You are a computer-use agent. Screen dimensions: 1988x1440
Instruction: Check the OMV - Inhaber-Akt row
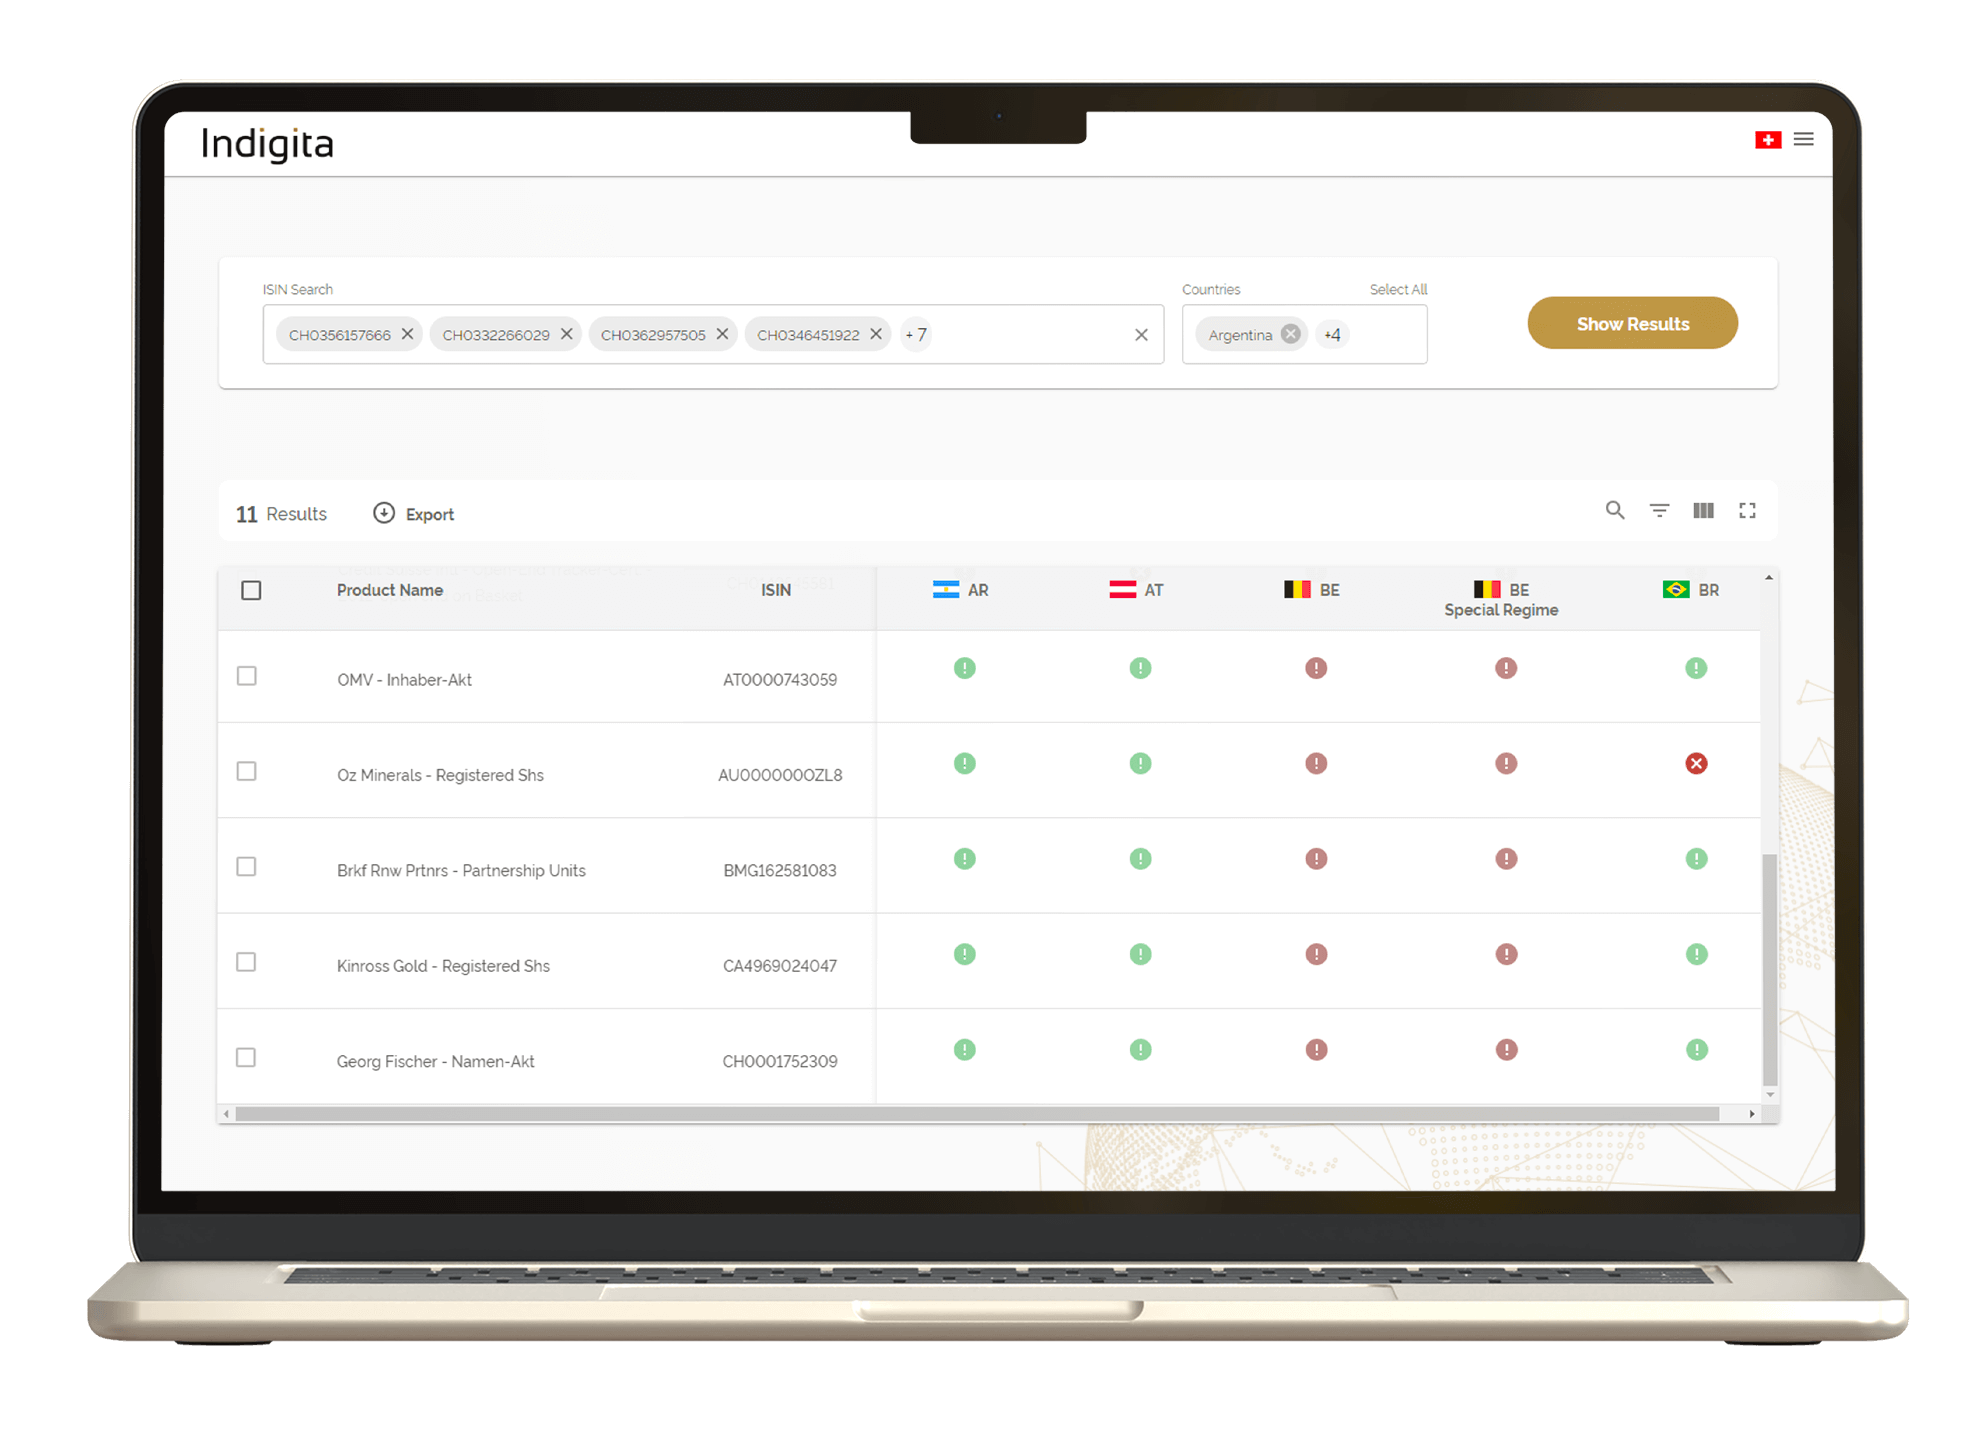247,676
